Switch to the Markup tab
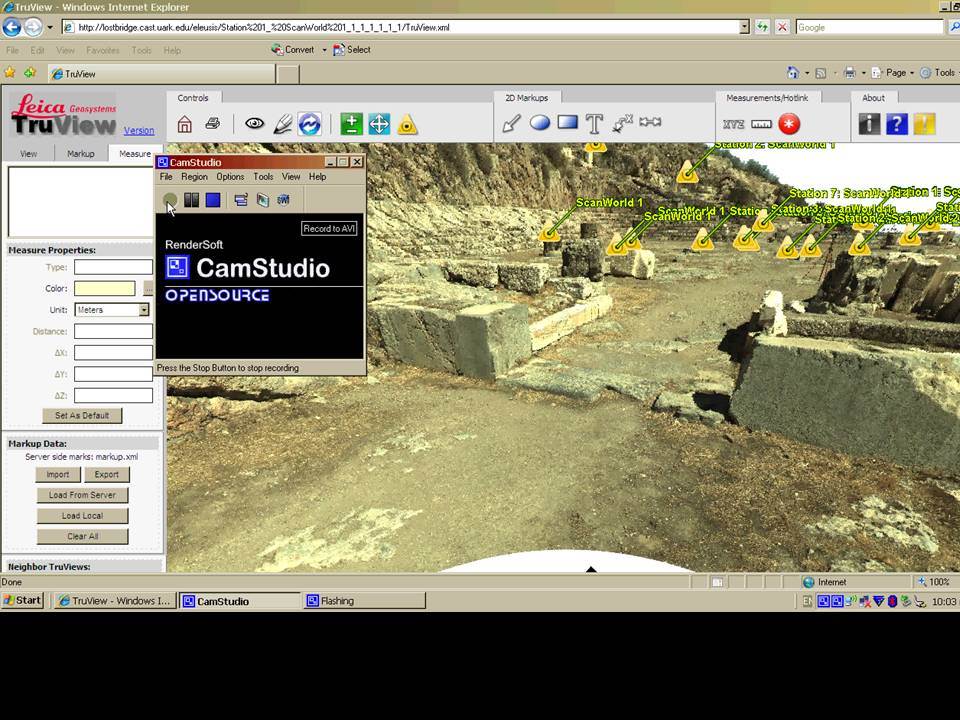 click(81, 154)
